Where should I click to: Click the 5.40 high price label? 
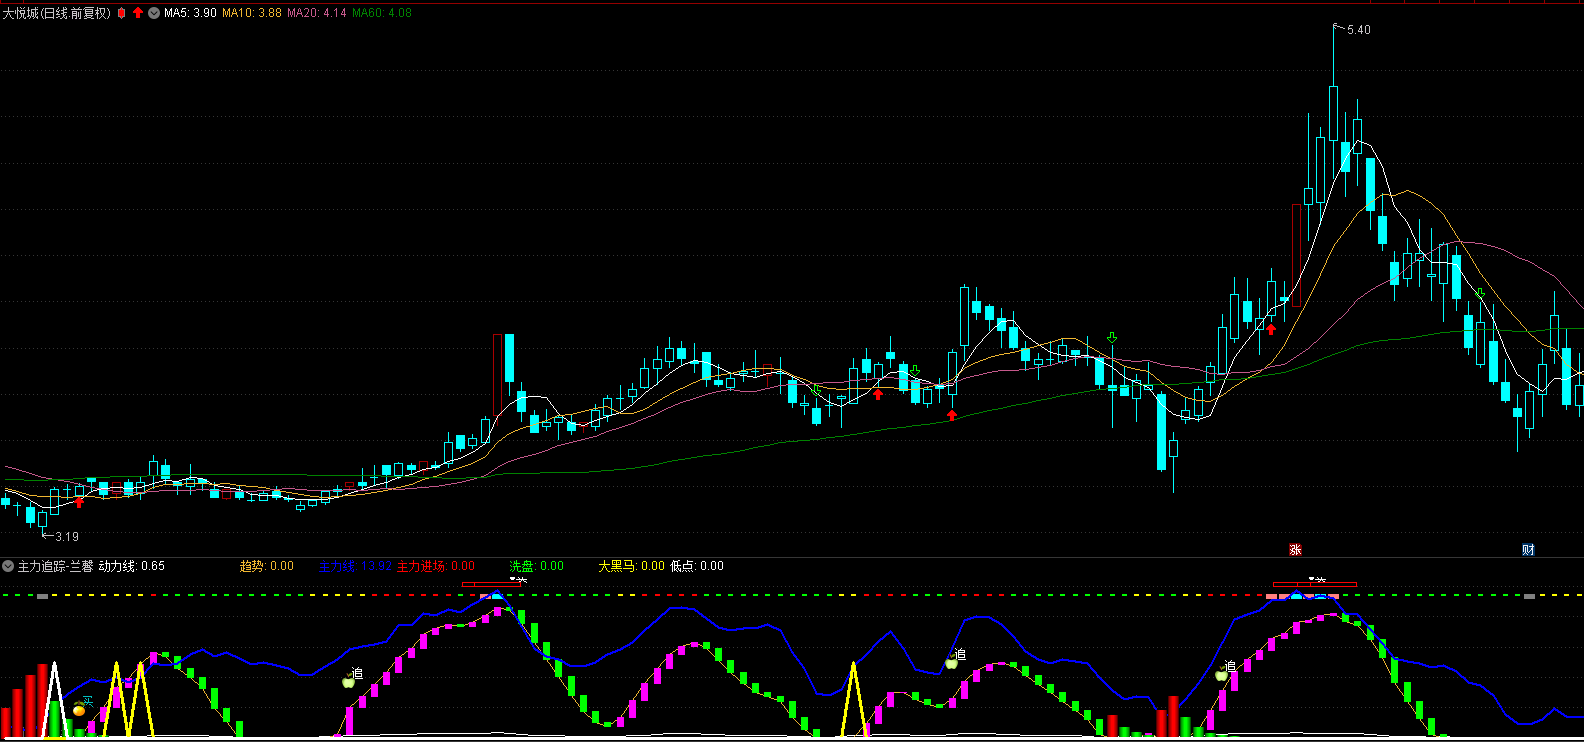click(1359, 30)
